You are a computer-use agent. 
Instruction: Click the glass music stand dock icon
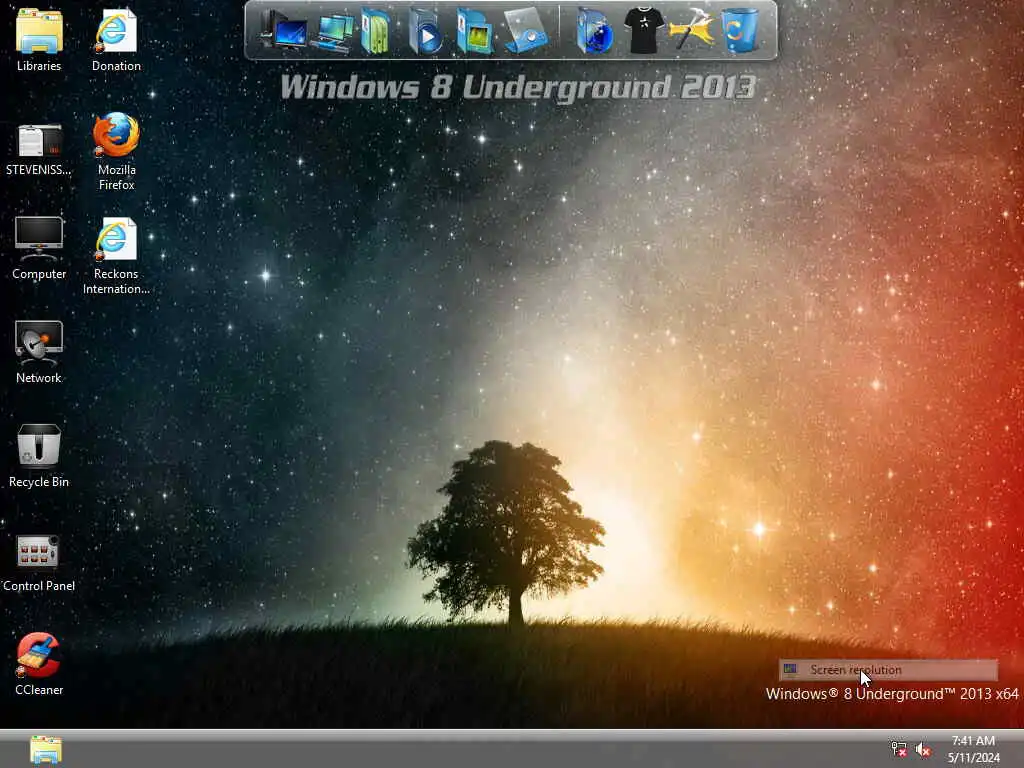(x=526, y=31)
